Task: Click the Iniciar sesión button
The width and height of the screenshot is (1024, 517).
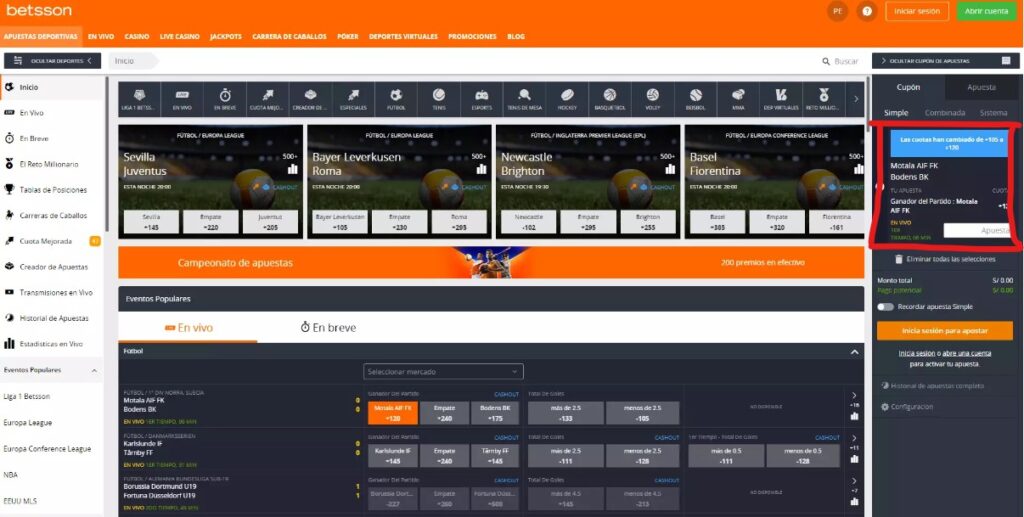Action: pos(916,11)
